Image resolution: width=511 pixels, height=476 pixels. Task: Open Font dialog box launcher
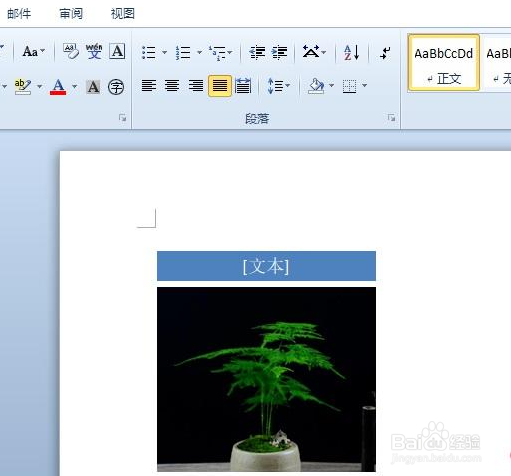(x=122, y=117)
